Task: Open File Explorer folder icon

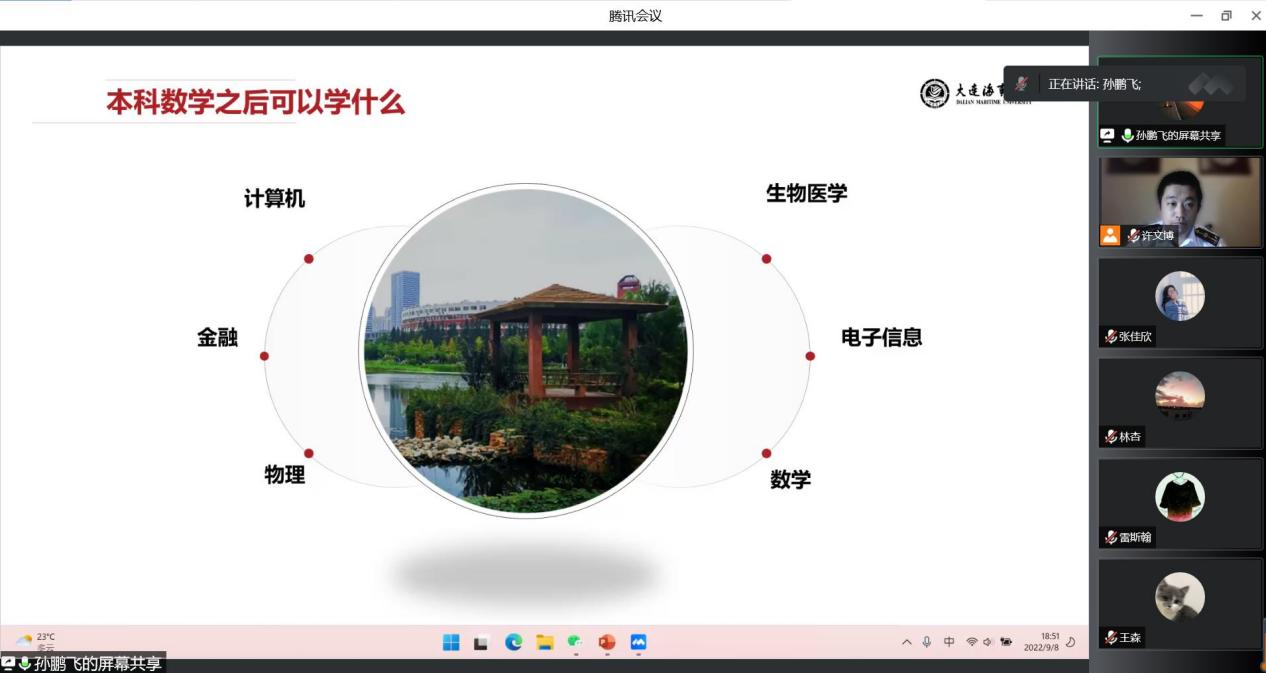Action: (x=544, y=642)
